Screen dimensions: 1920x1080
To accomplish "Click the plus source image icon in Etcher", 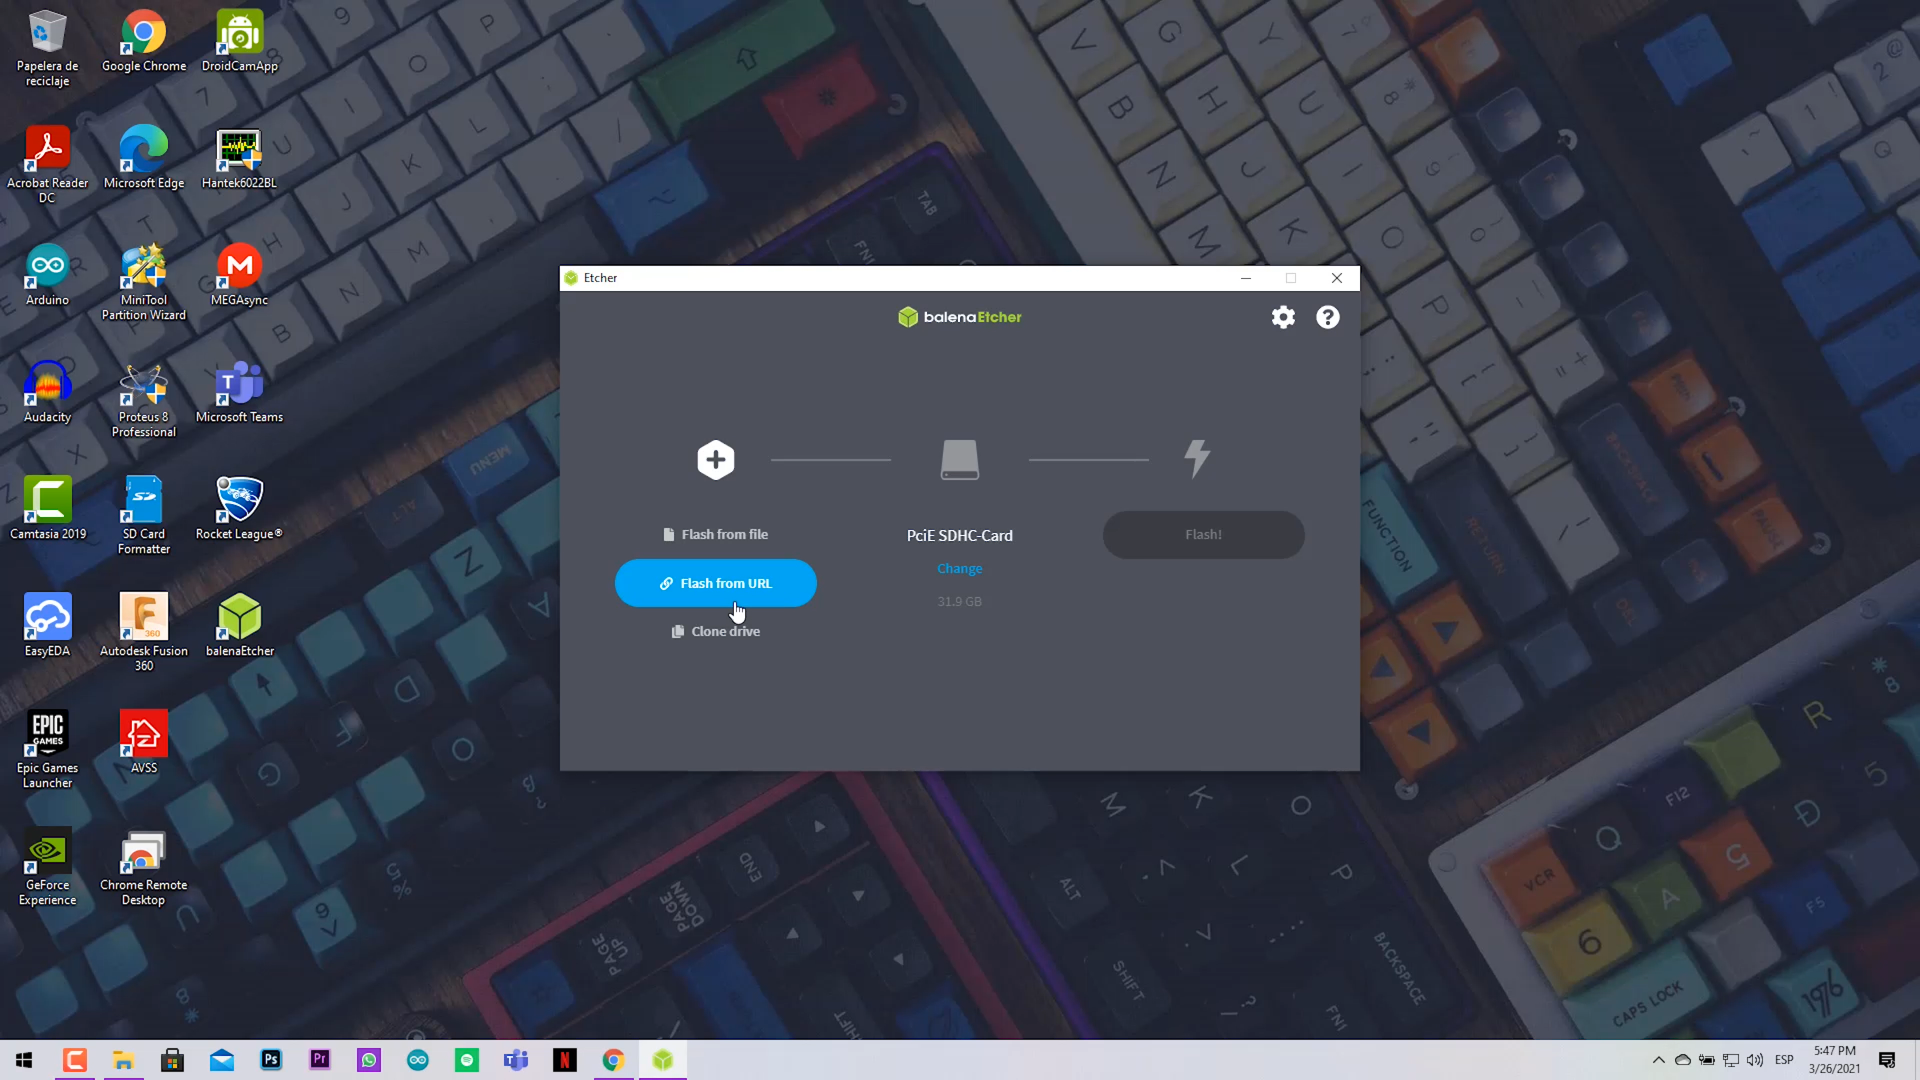I will pos(716,460).
